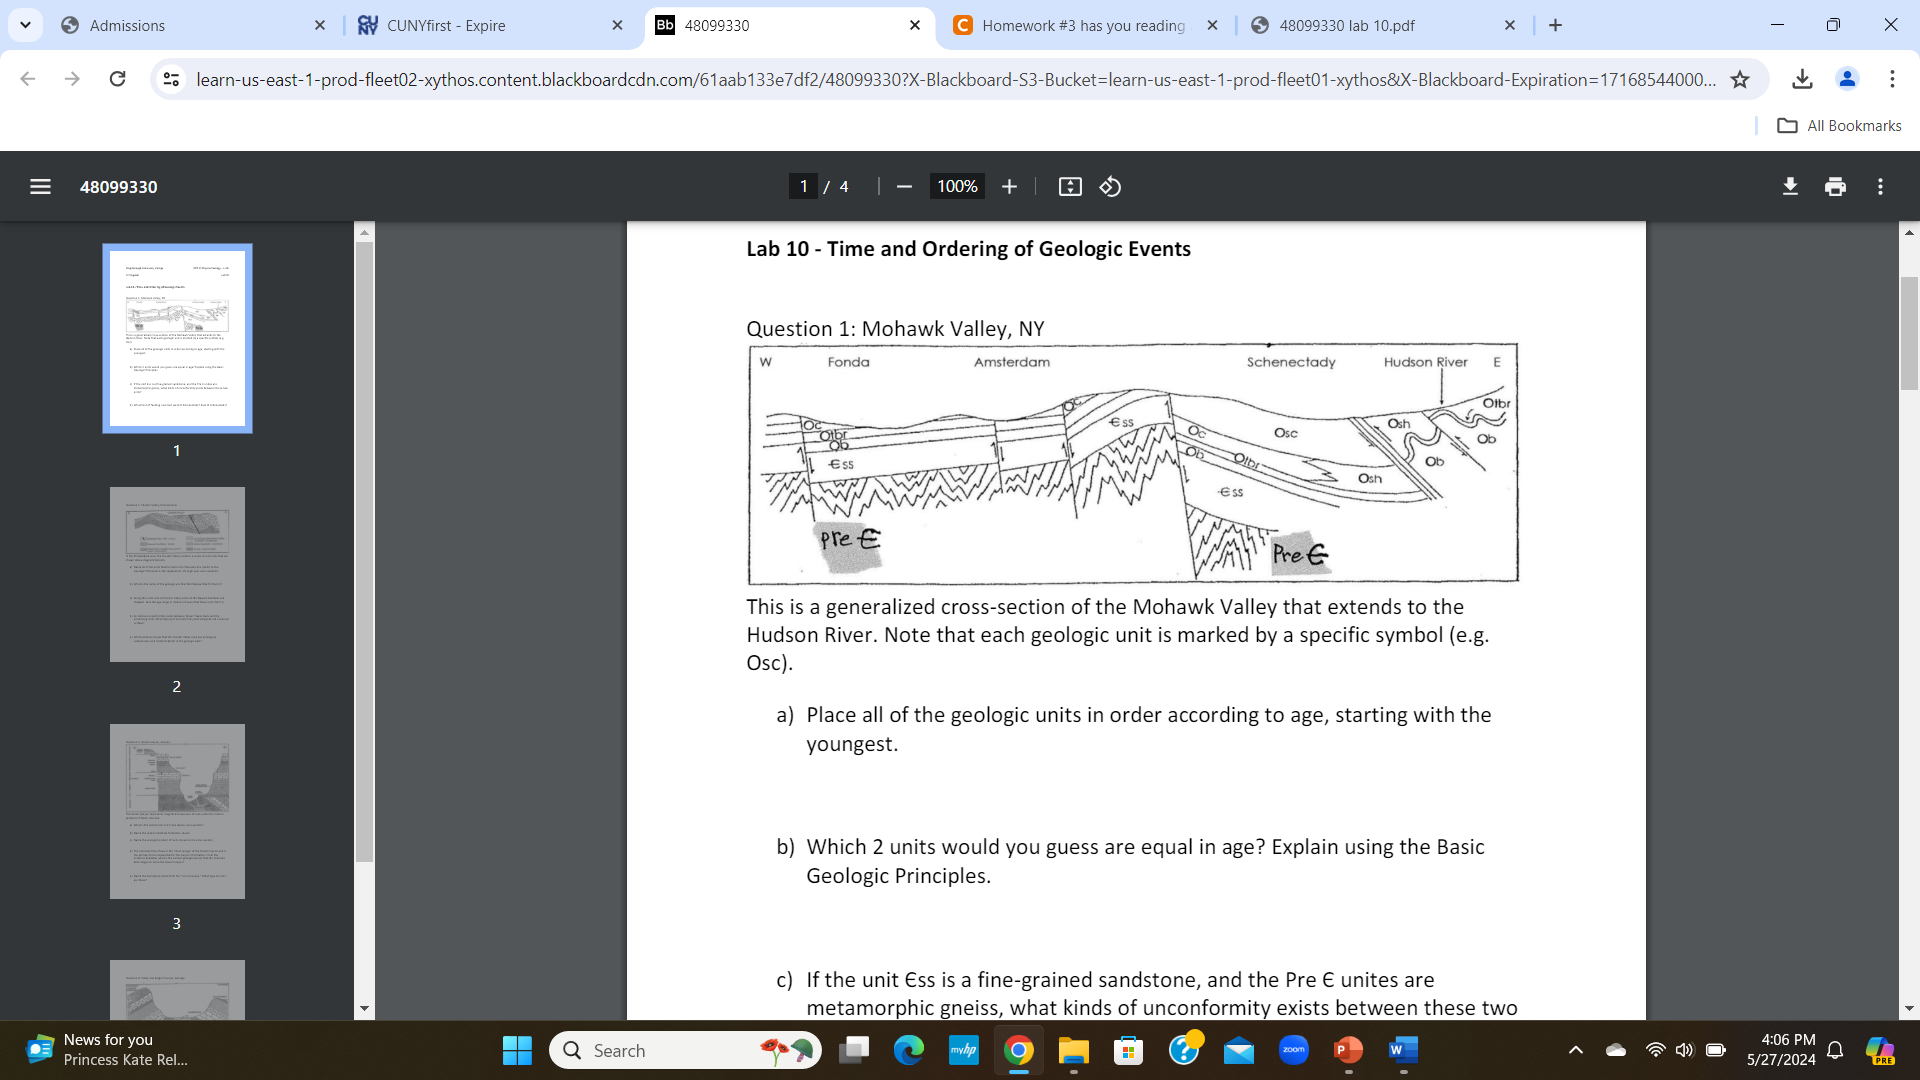The image size is (1920, 1080).
Task: Open All Bookmarks folder
Action: click(x=1839, y=125)
